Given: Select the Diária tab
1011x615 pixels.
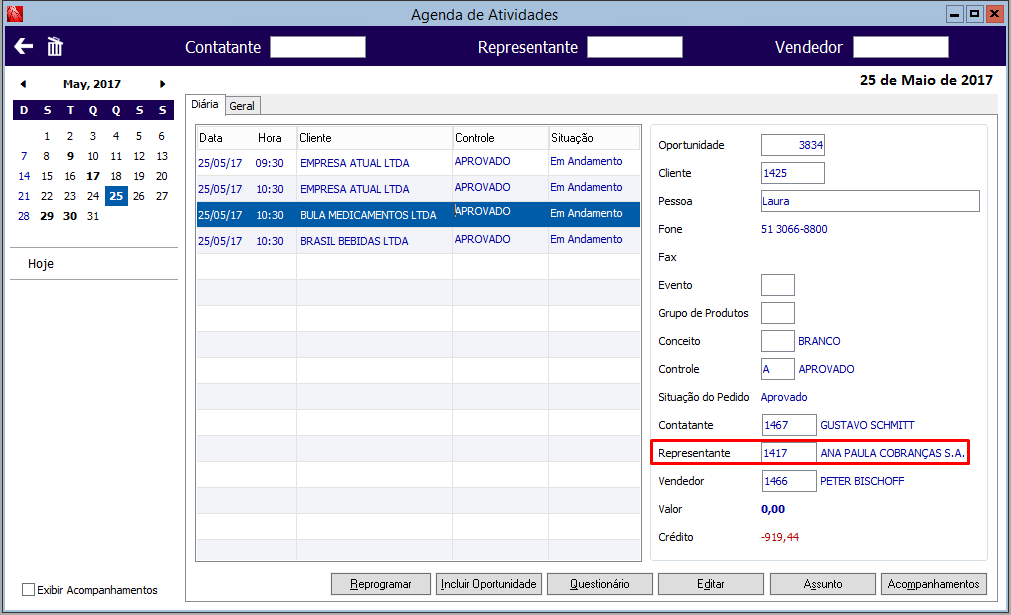Looking at the screenshot, I should click(x=205, y=104).
